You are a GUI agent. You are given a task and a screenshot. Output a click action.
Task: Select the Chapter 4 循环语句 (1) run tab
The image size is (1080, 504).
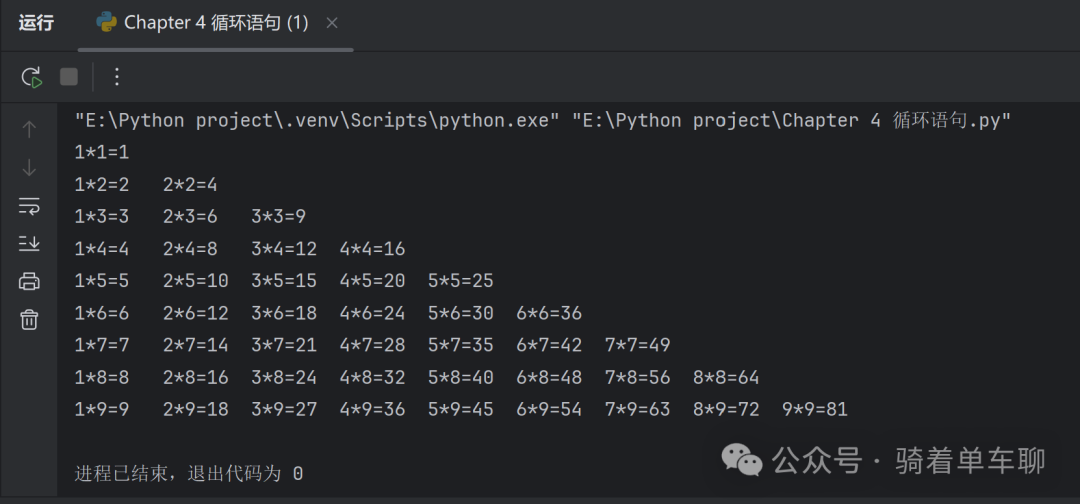(x=216, y=23)
